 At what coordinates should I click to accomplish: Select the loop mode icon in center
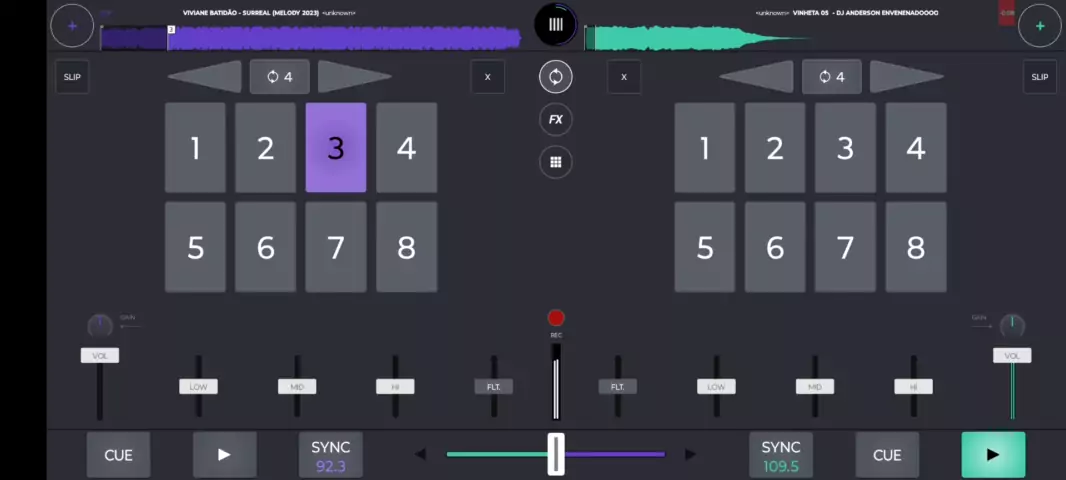pos(556,77)
